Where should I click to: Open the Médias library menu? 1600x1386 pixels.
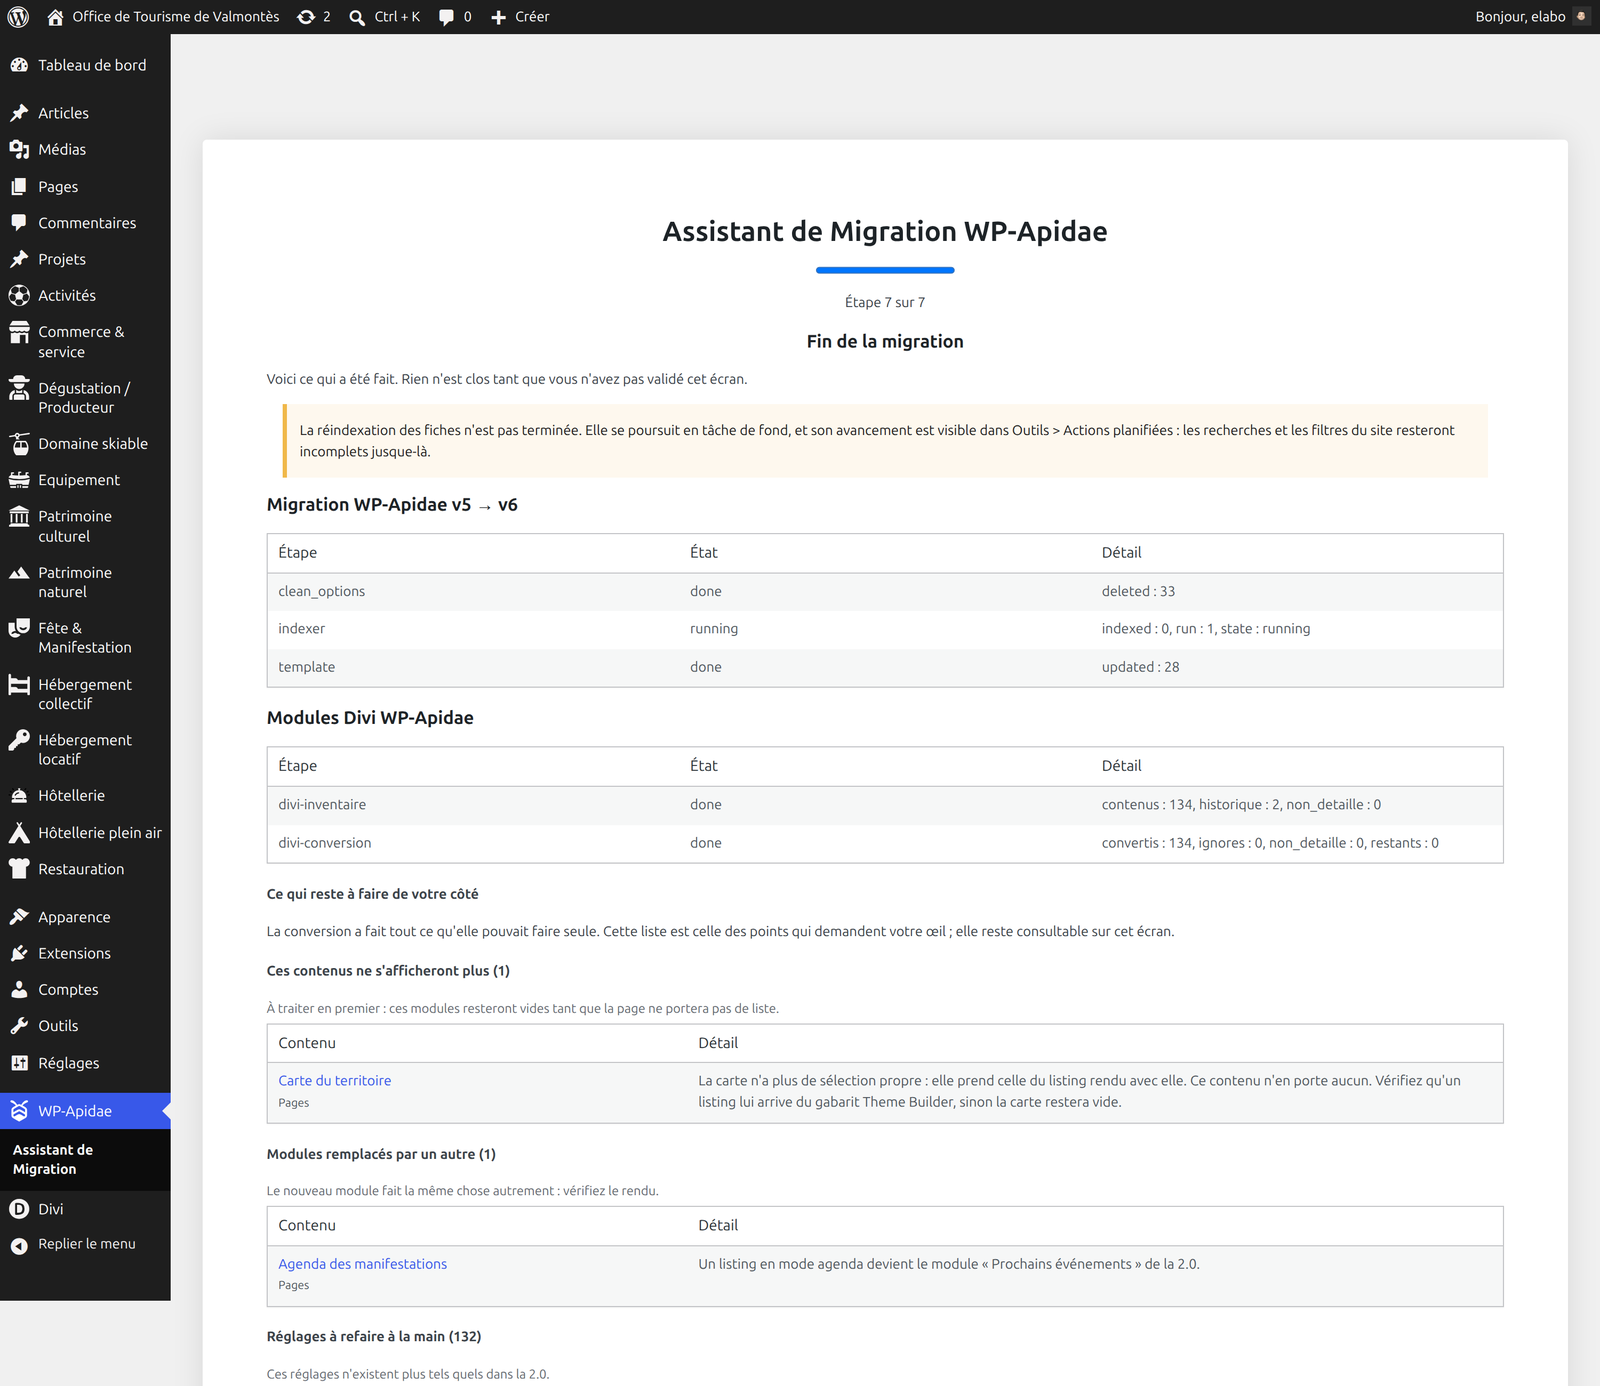[x=62, y=149]
